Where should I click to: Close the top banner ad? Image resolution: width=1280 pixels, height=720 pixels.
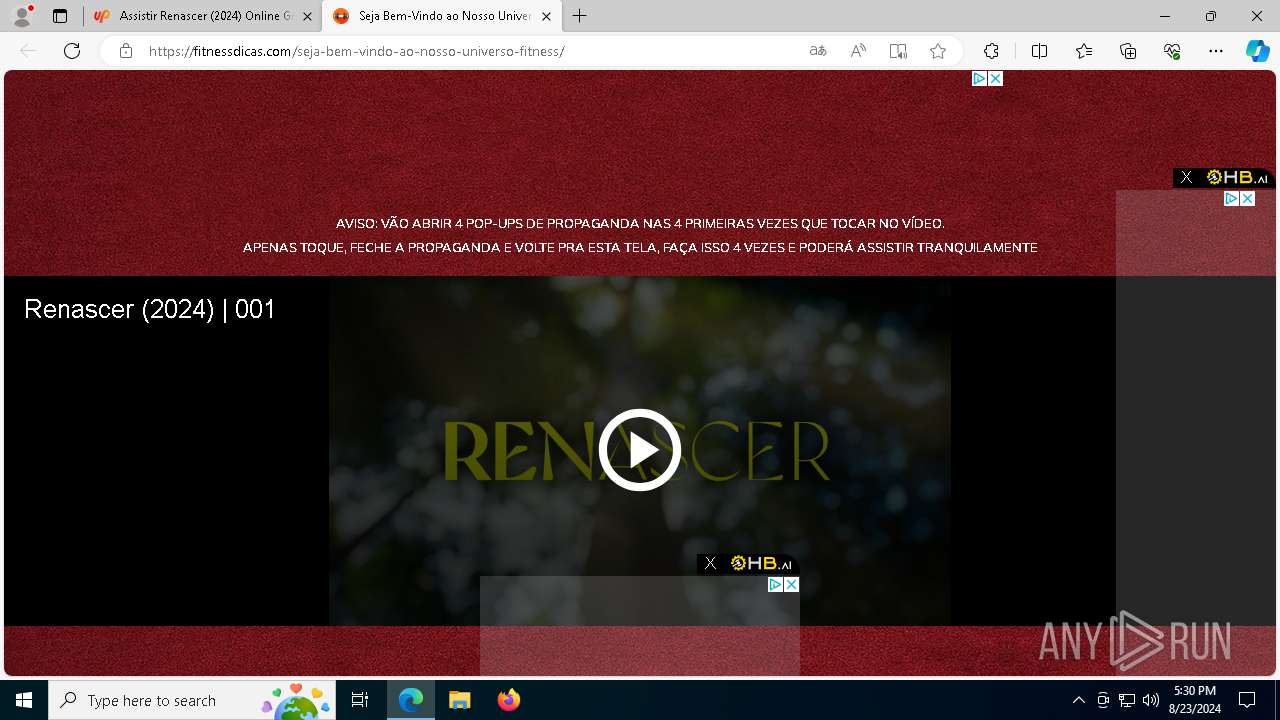click(995, 78)
